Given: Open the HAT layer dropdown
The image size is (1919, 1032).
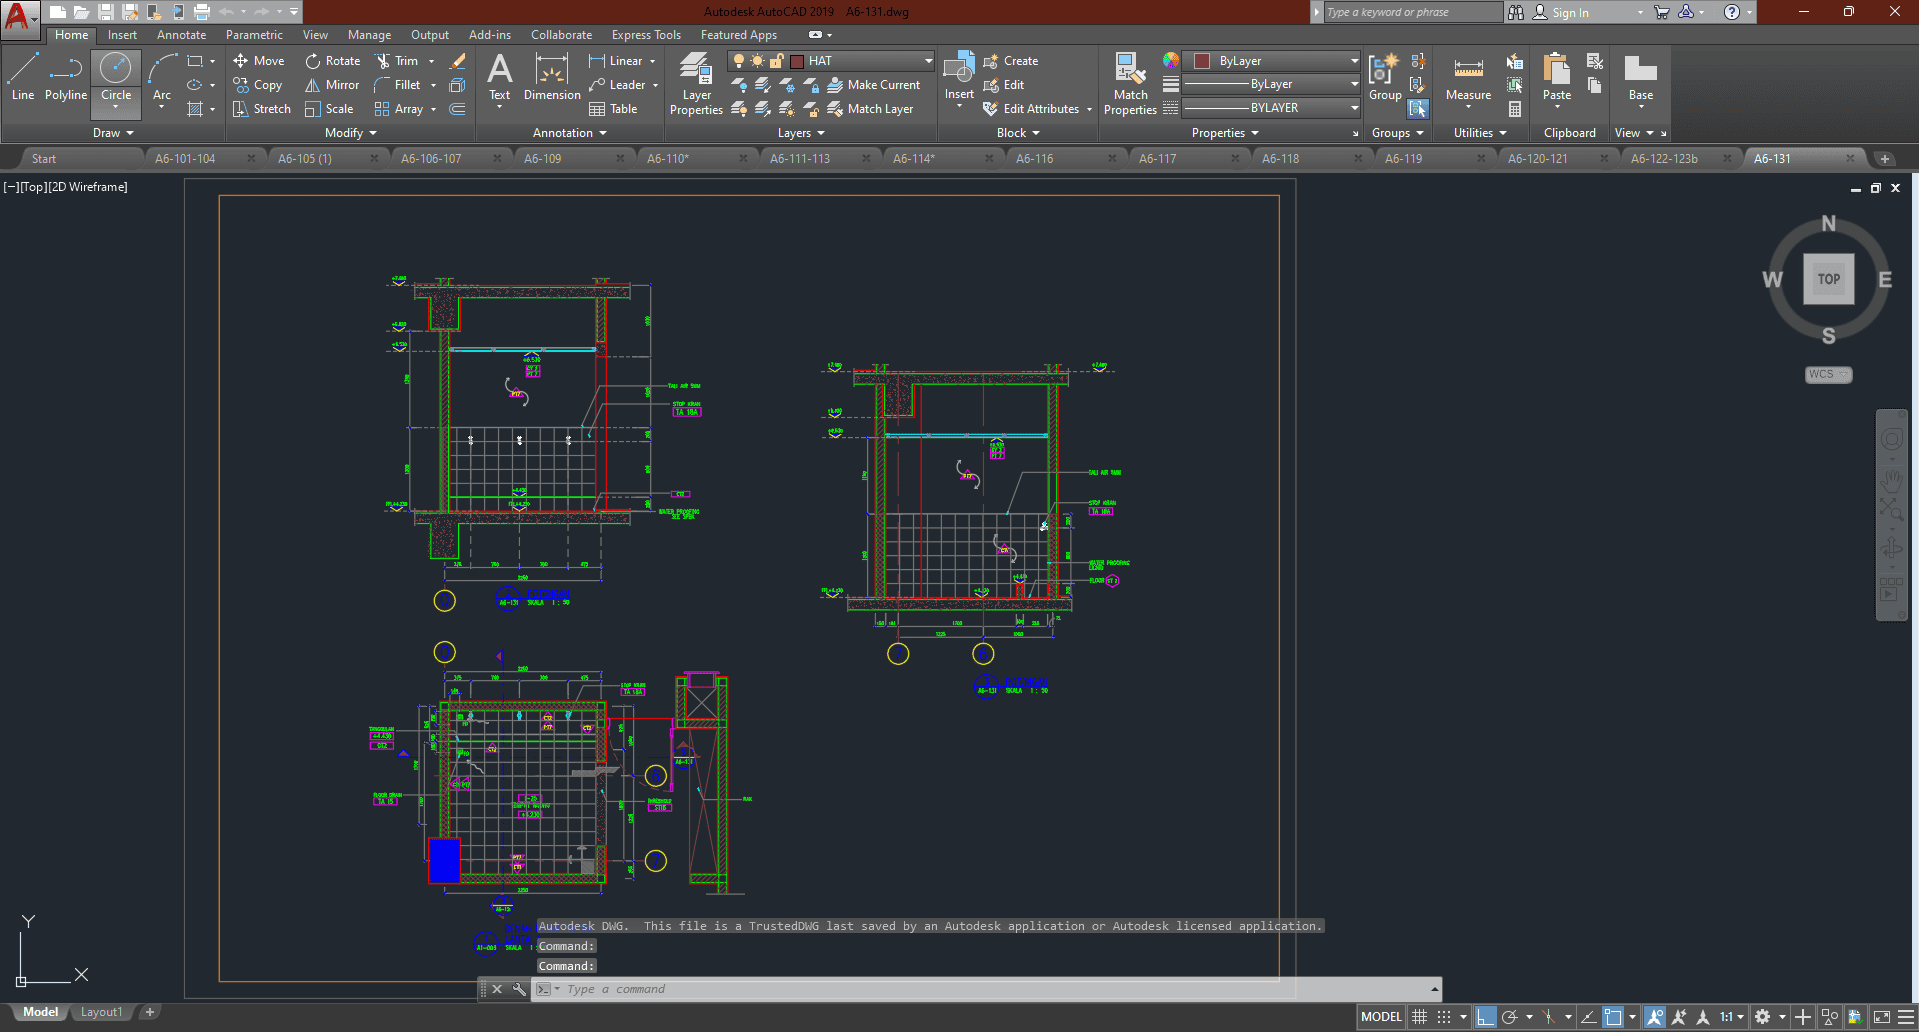Looking at the screenshot, I should click(928, 61).
